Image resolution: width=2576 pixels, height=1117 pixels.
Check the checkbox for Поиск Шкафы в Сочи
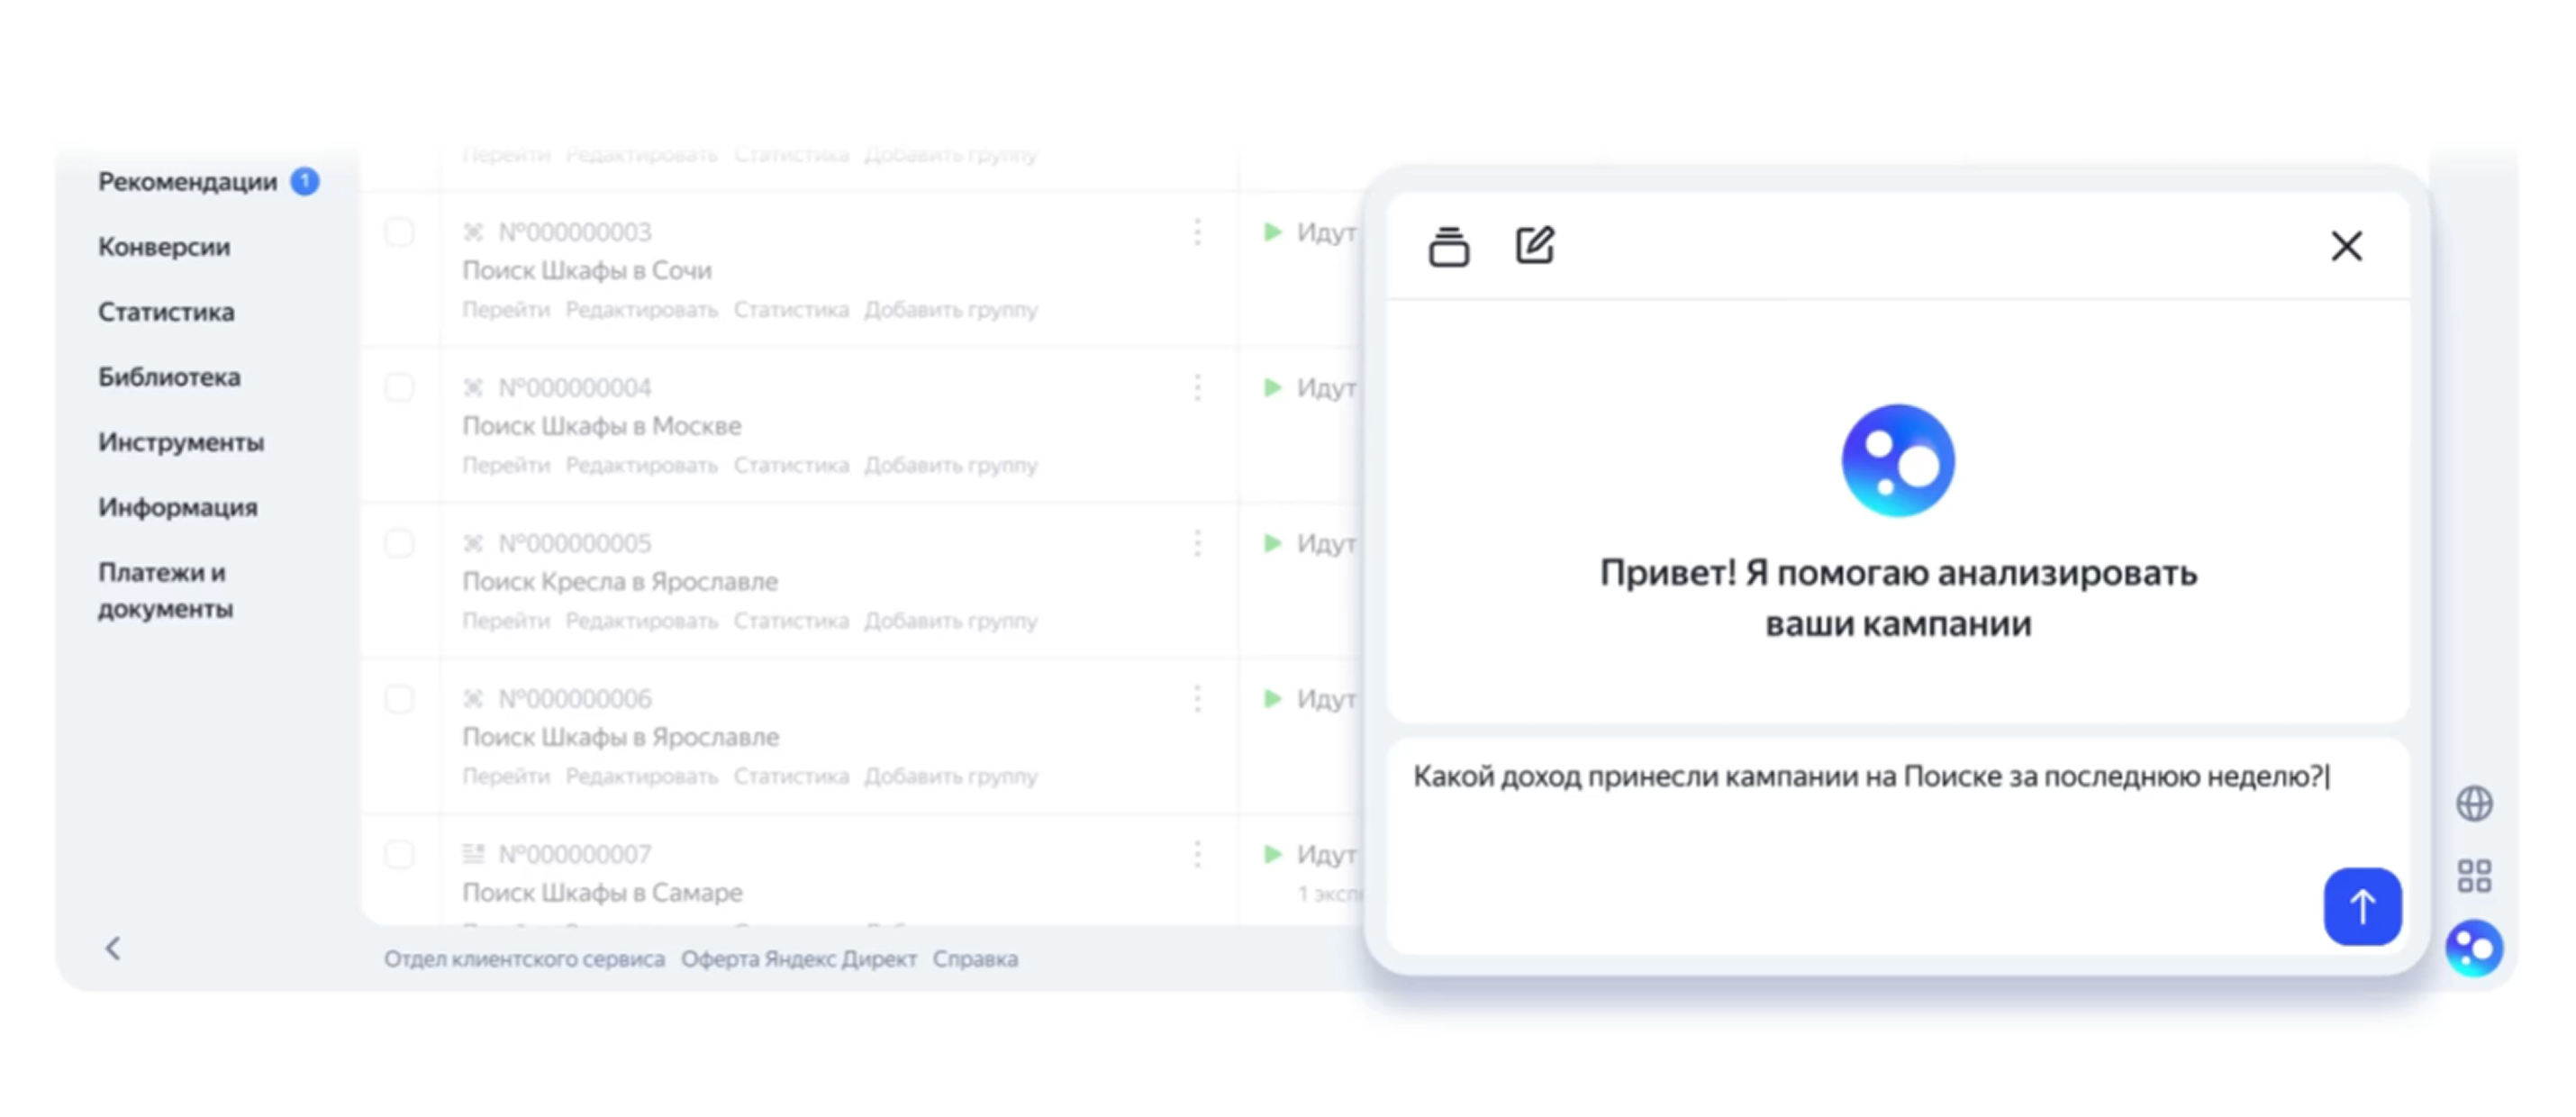400,232
